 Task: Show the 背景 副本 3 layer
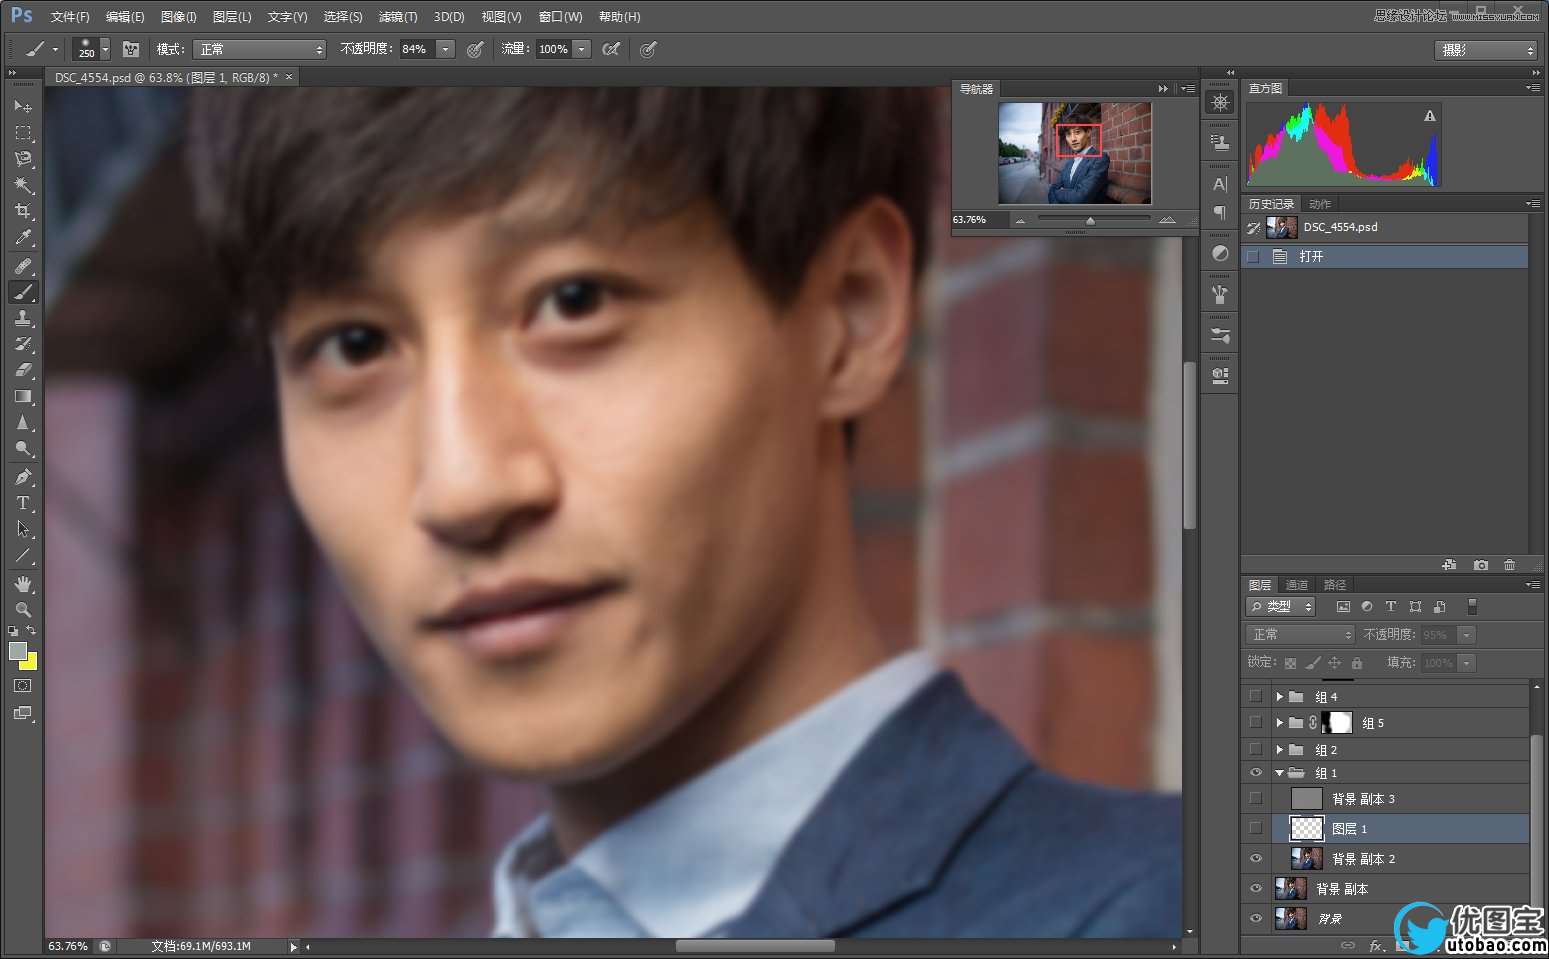1256,798
